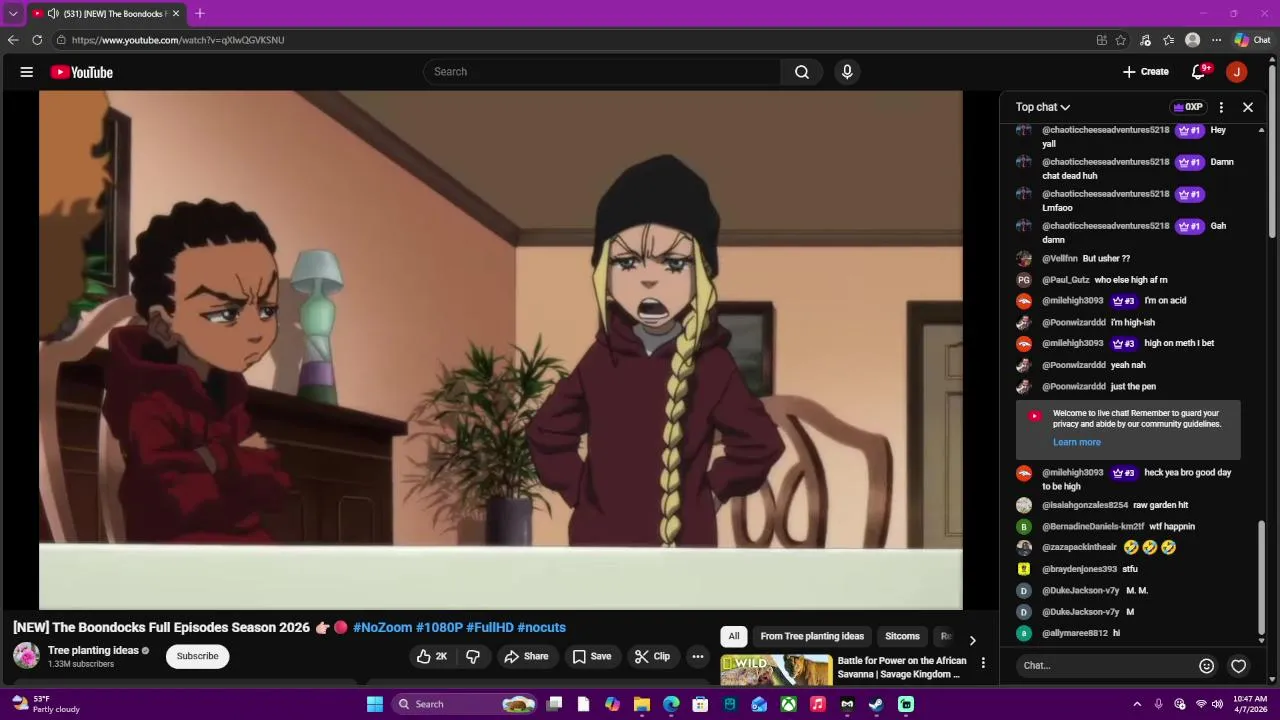1280x720 pixels.
Task: Open the Xbox app from the taskbar
Action: coord(789,705)
